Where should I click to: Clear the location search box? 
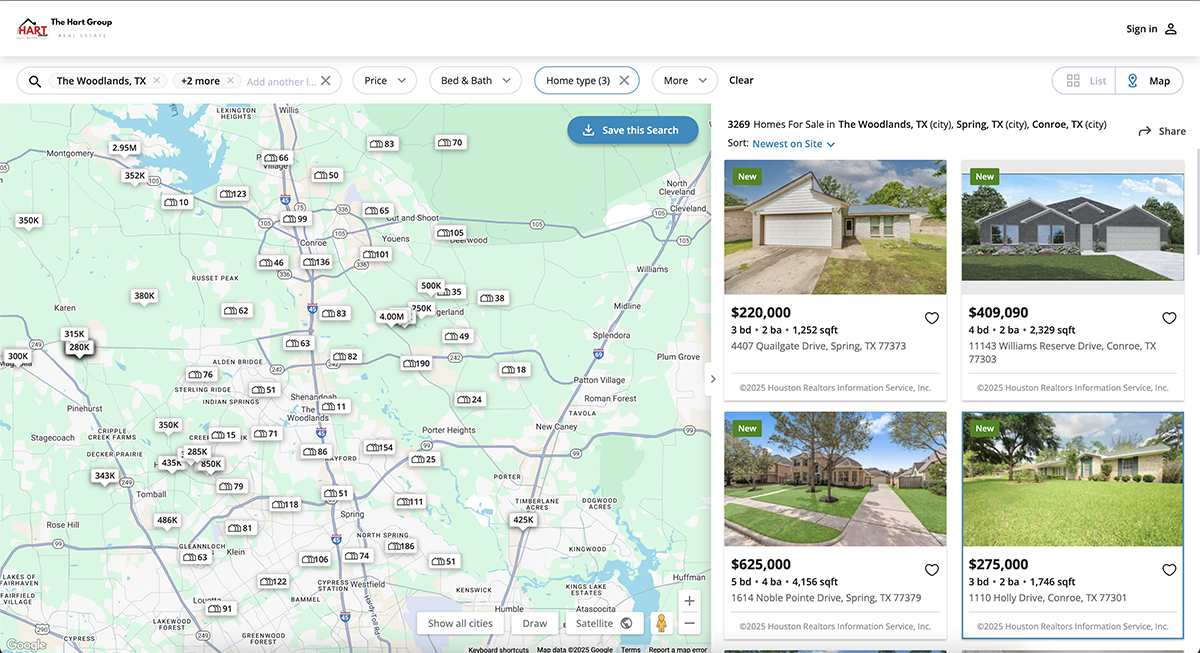(325, 81)
